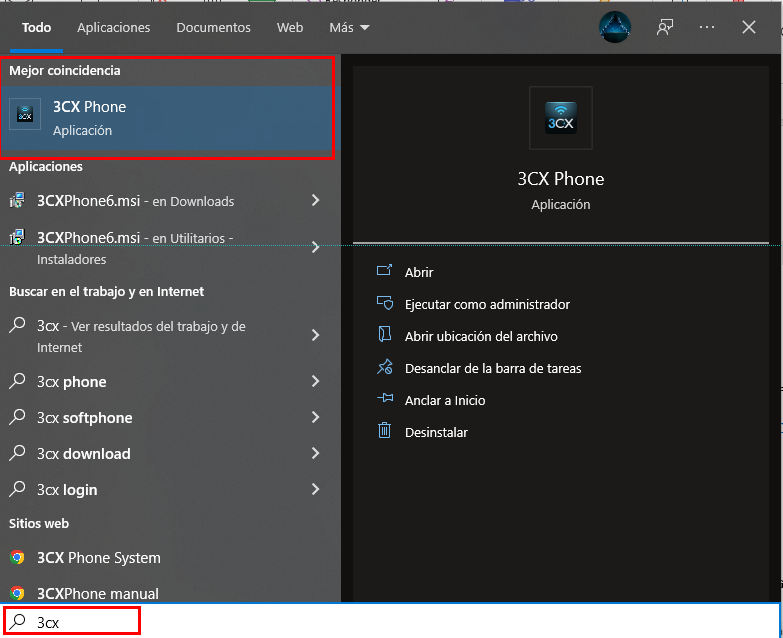Click the magnifier icon beside 3cx download
This screenshot has height=638, width=783.
[17, 453]
